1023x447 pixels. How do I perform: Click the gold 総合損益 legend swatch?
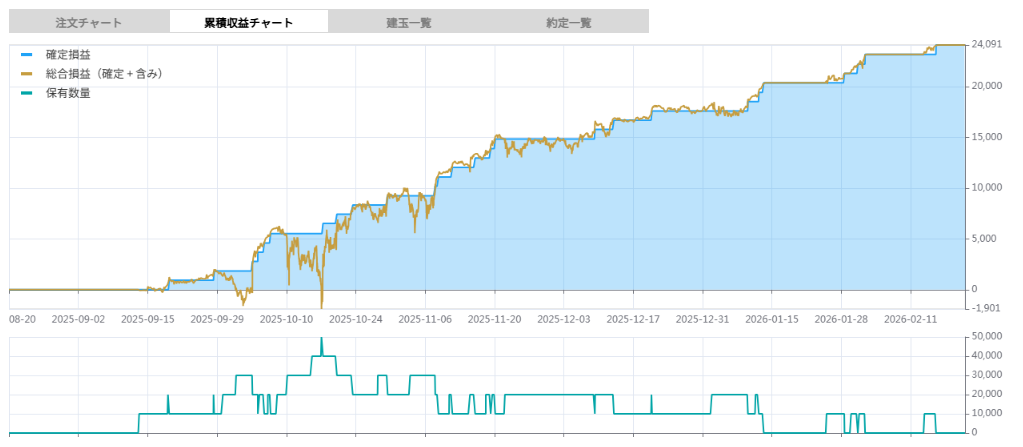pyautogui.click(x=27, y=74)
